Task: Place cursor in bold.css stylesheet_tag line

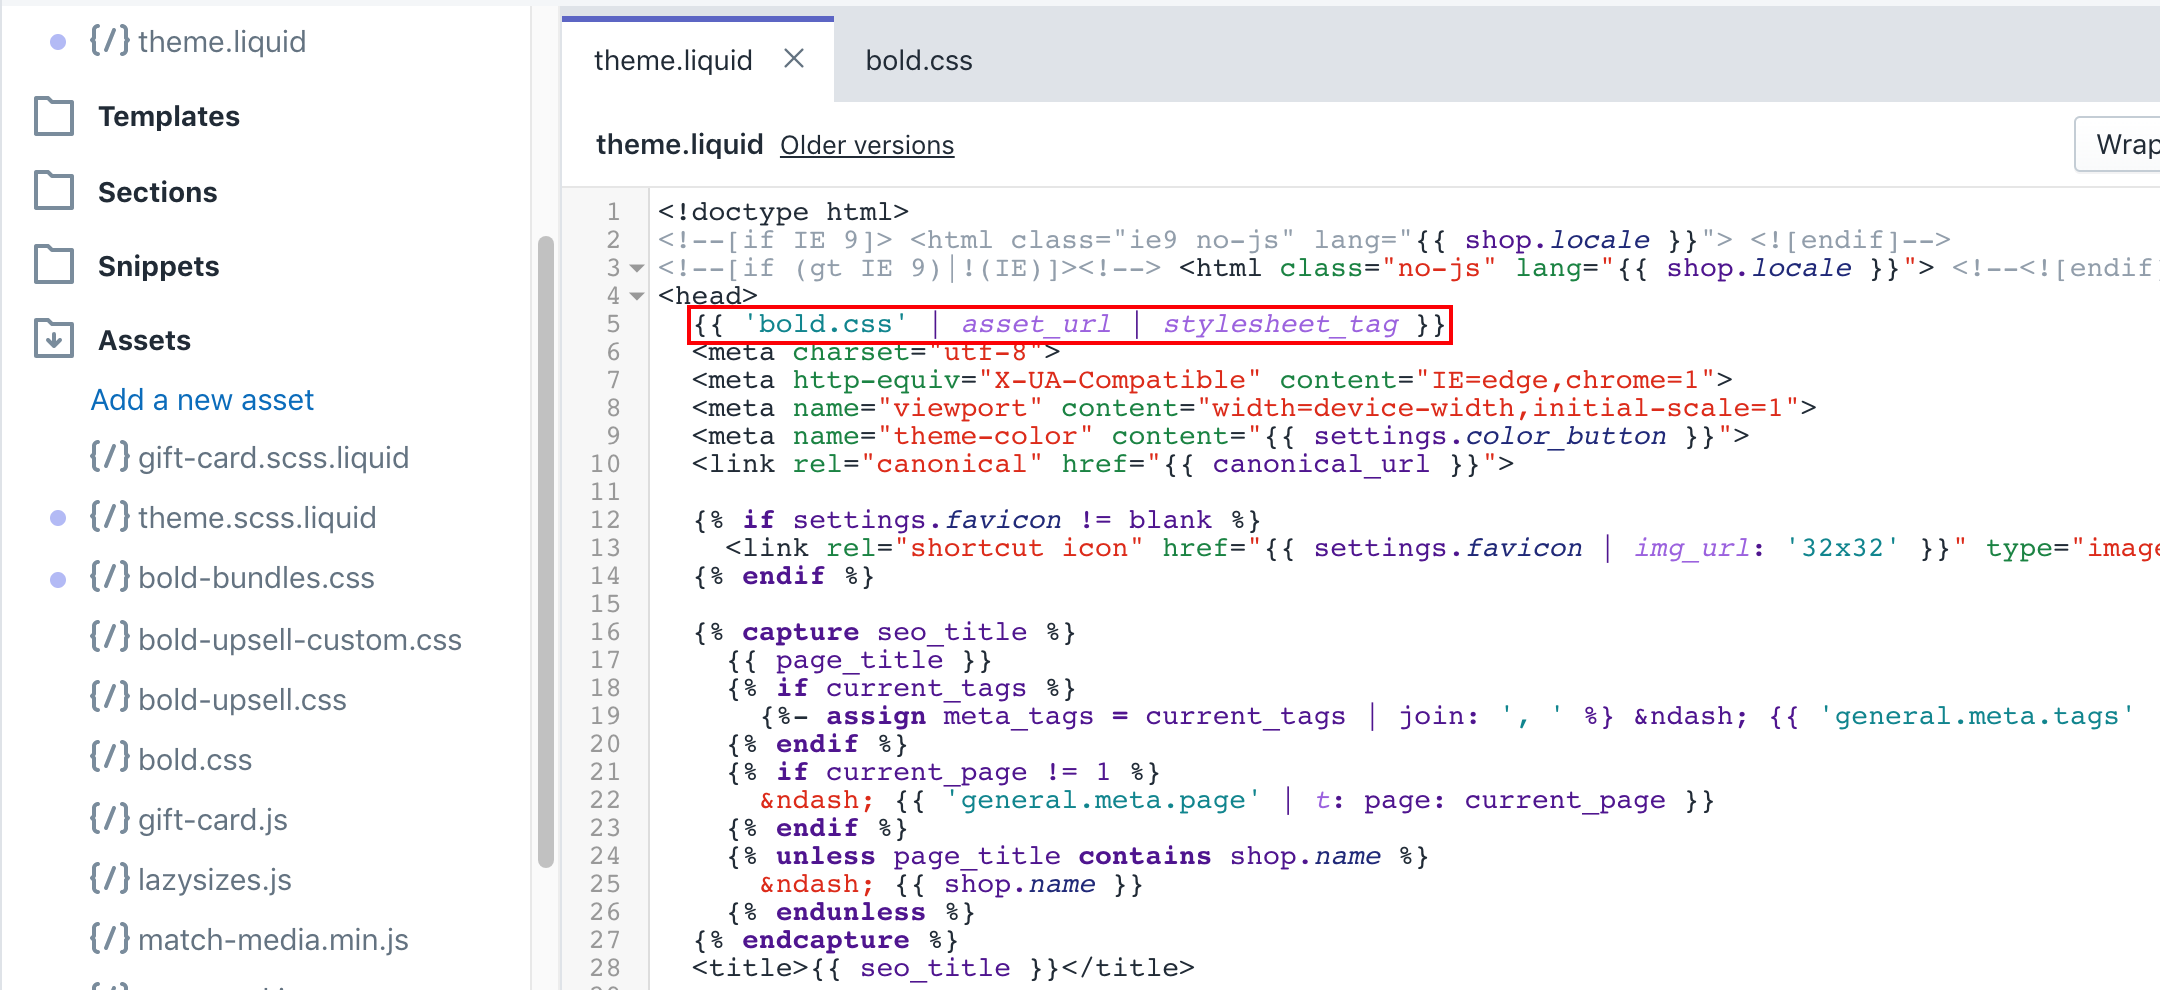Action: pos(1069,325)
